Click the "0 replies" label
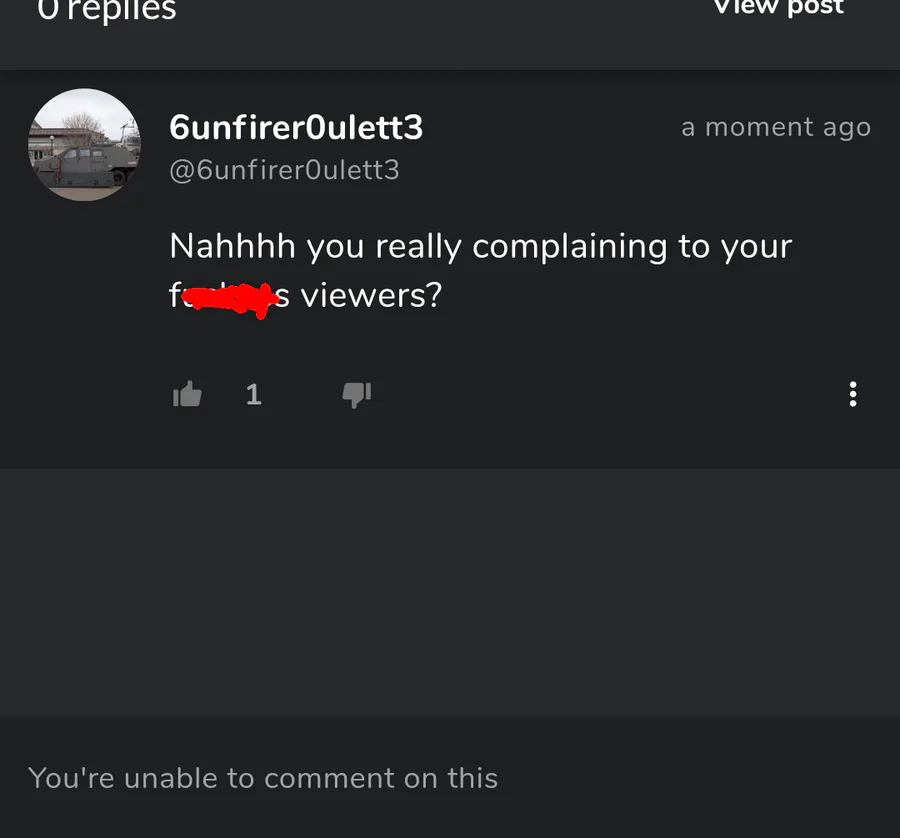The width and height of the screenshot is (900, 838). (107, 9)
